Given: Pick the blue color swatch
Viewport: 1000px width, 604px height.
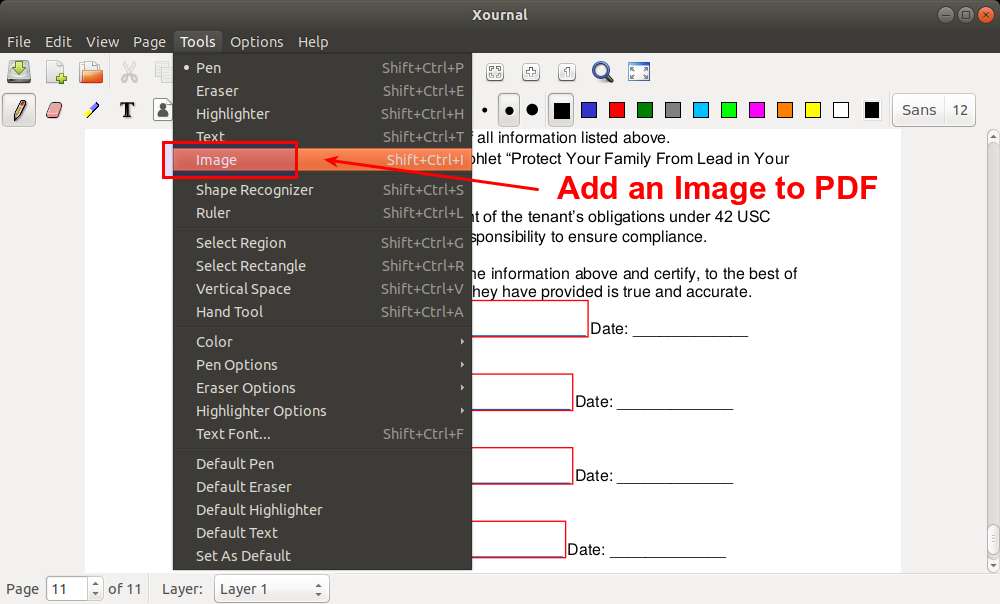Looking at the screenshot, I should [589, 110].
